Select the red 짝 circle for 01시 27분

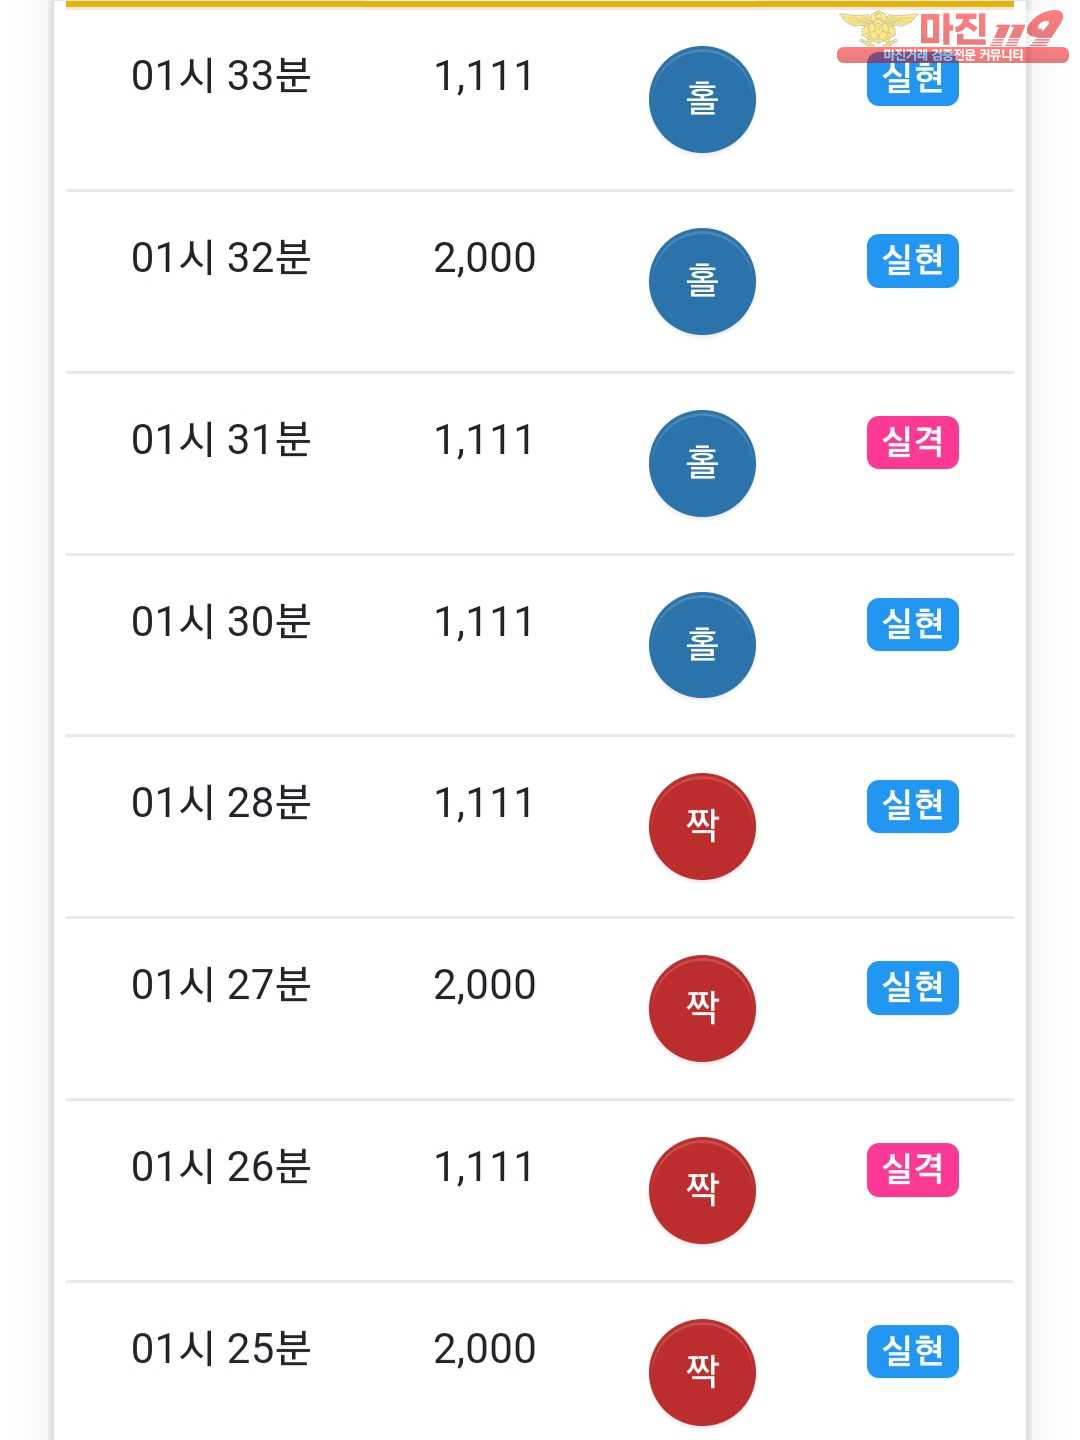[702, 1008]
